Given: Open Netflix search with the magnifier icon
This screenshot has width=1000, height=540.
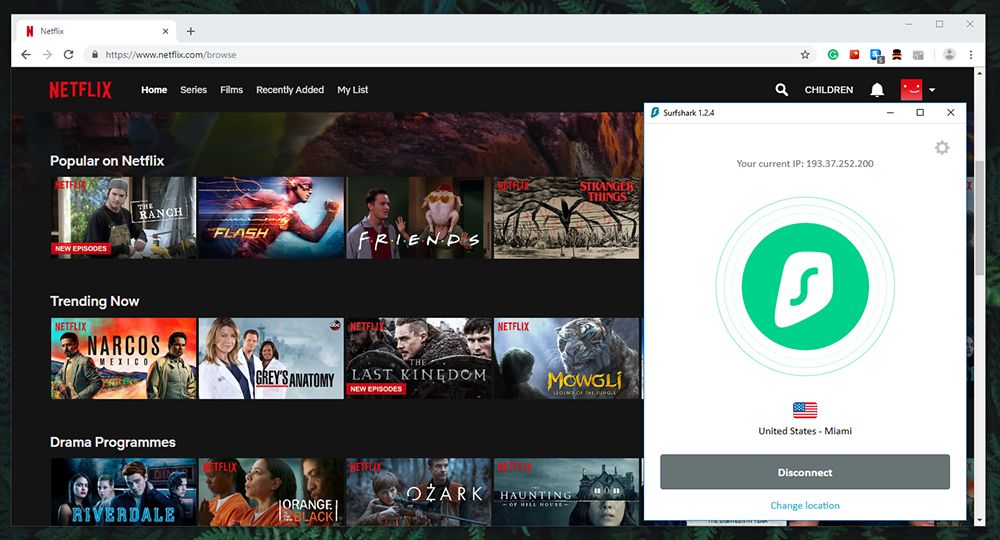Looking at the screenshot, I should pos(781,90).
